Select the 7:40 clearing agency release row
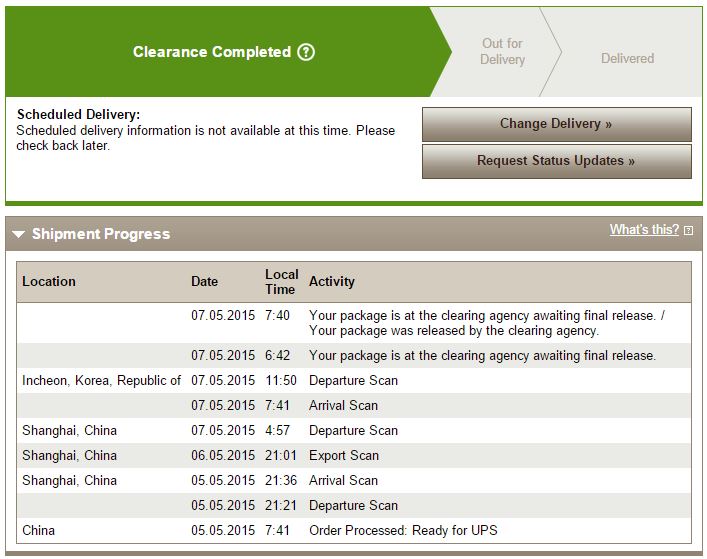The width and height of the screenshot is (707, 559). (x=354, y=323)
